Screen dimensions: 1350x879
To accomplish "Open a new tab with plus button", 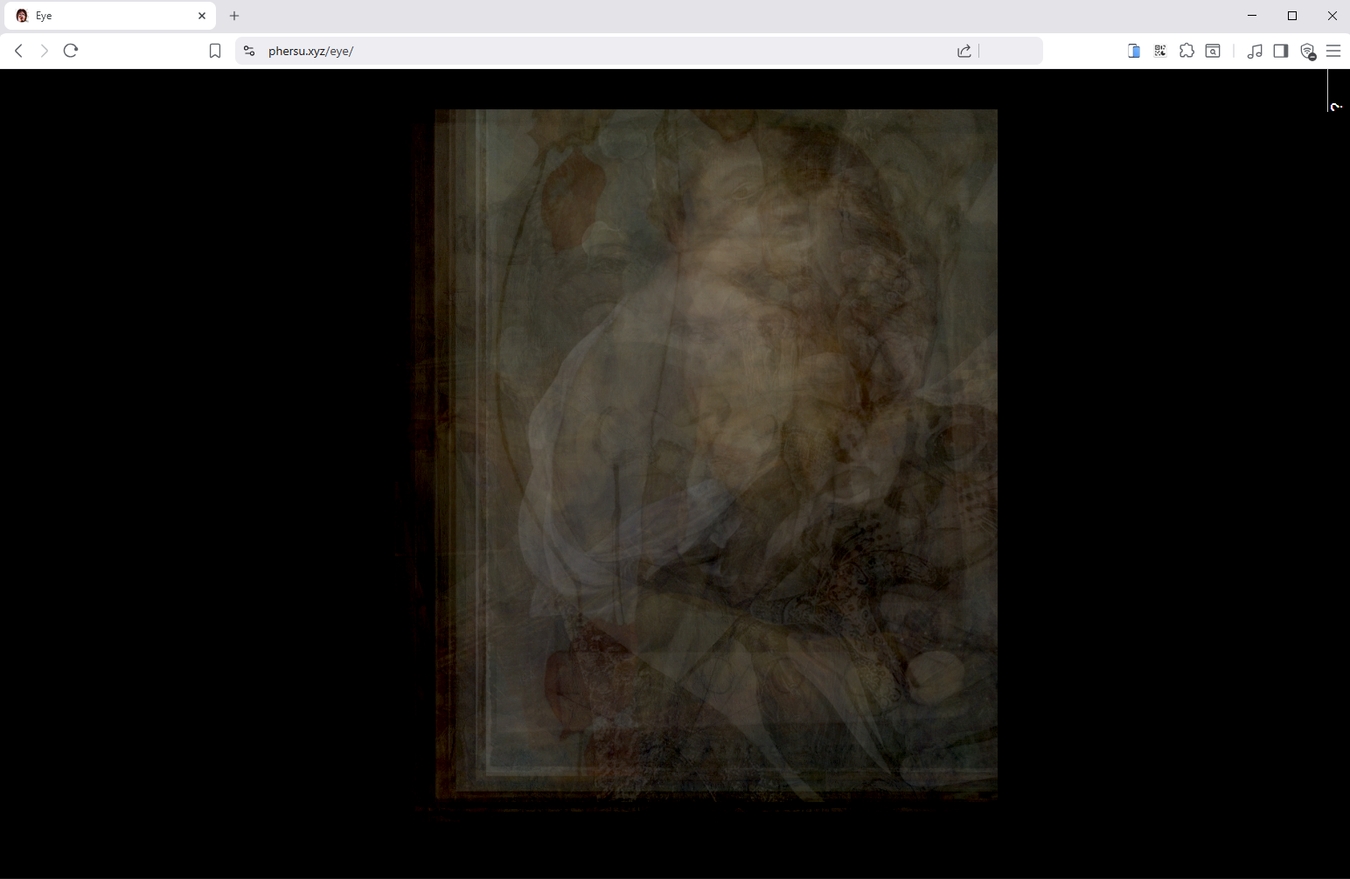I will click(234, 16).
